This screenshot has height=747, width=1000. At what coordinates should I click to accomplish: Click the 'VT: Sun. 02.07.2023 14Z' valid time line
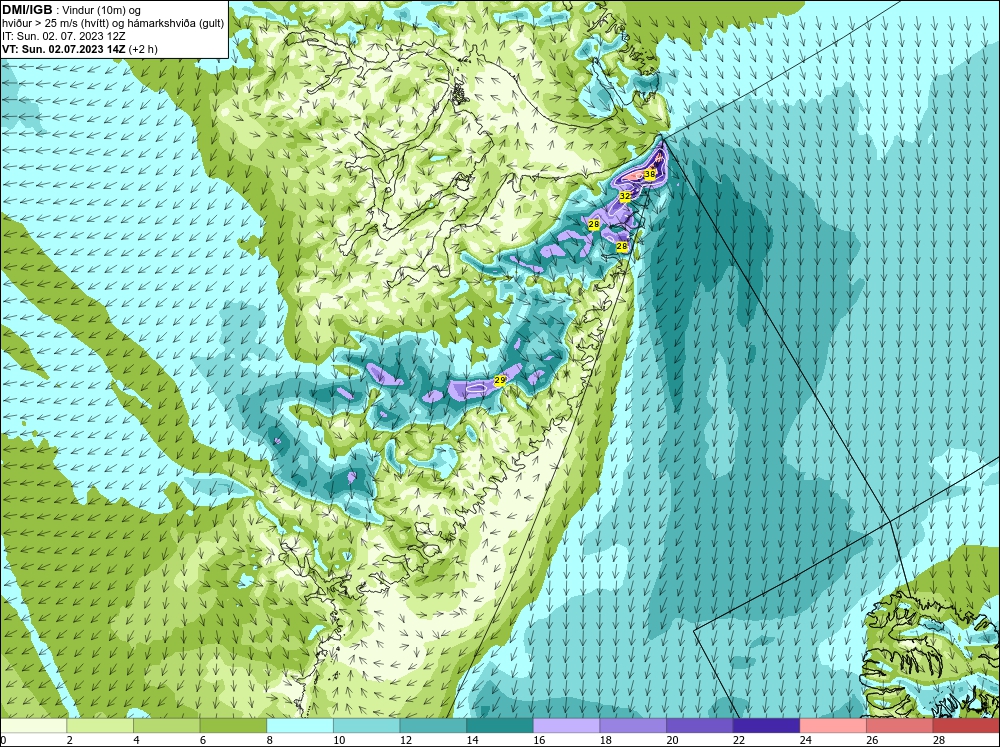coord(80,49)
